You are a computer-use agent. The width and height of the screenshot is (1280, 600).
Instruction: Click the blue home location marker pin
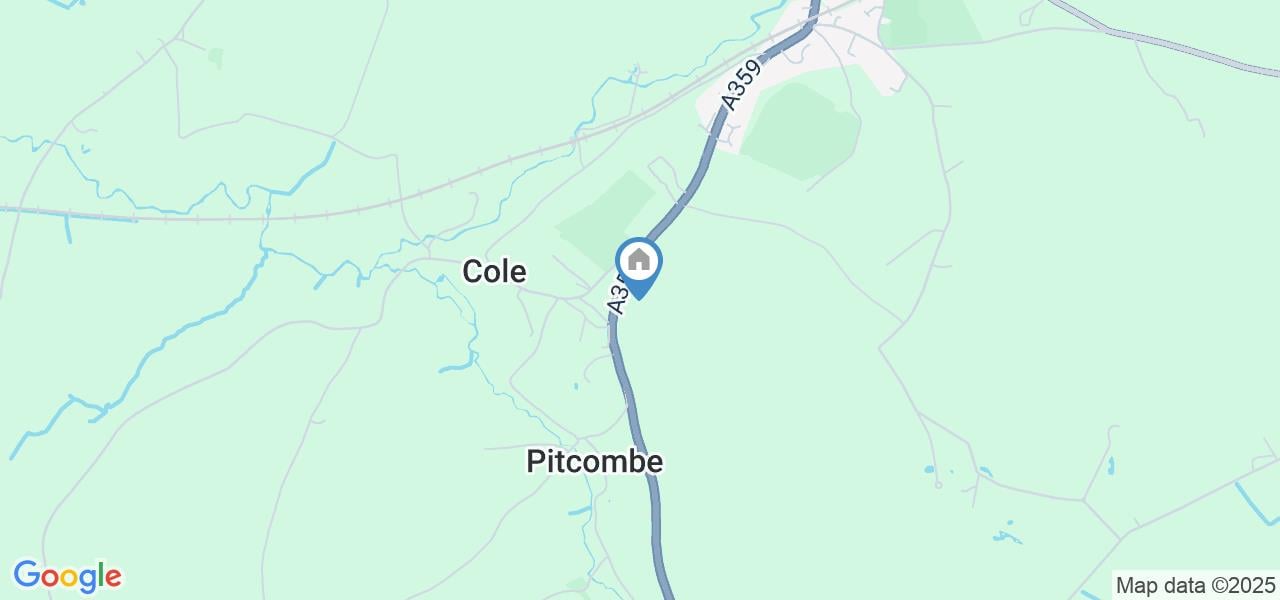point(639,267)
